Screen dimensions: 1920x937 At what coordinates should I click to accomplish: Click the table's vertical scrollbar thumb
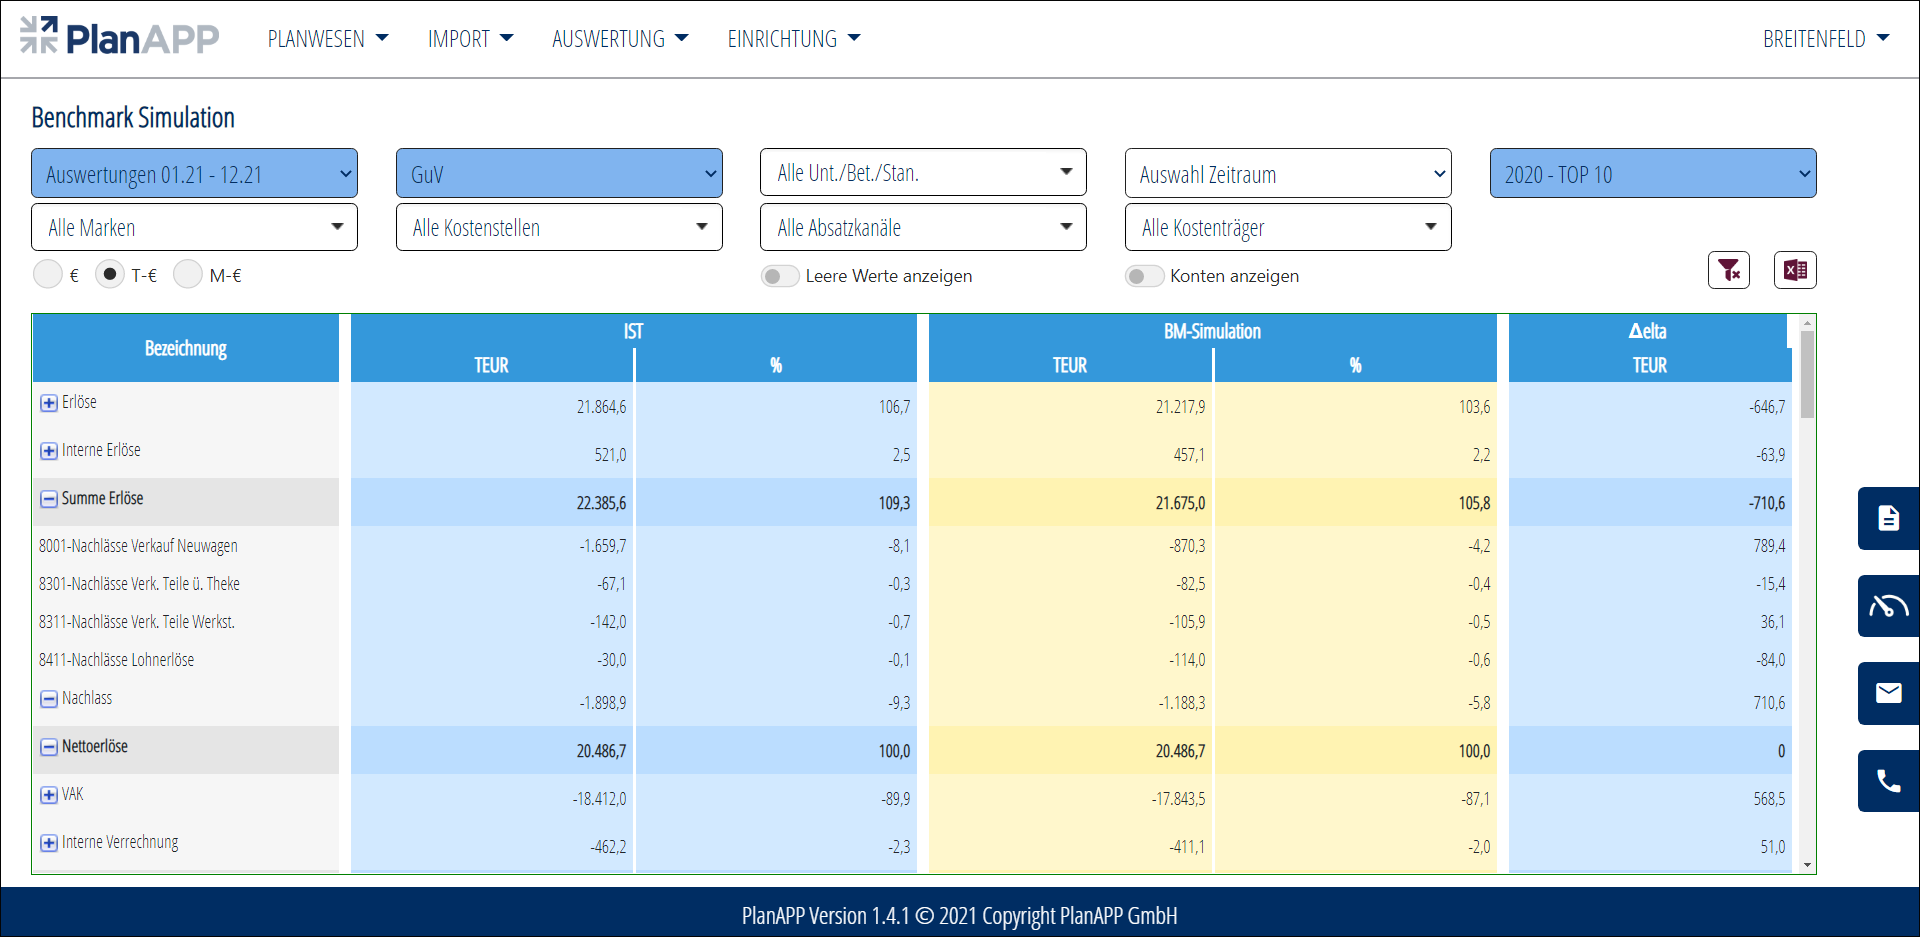pos(1806,375)
